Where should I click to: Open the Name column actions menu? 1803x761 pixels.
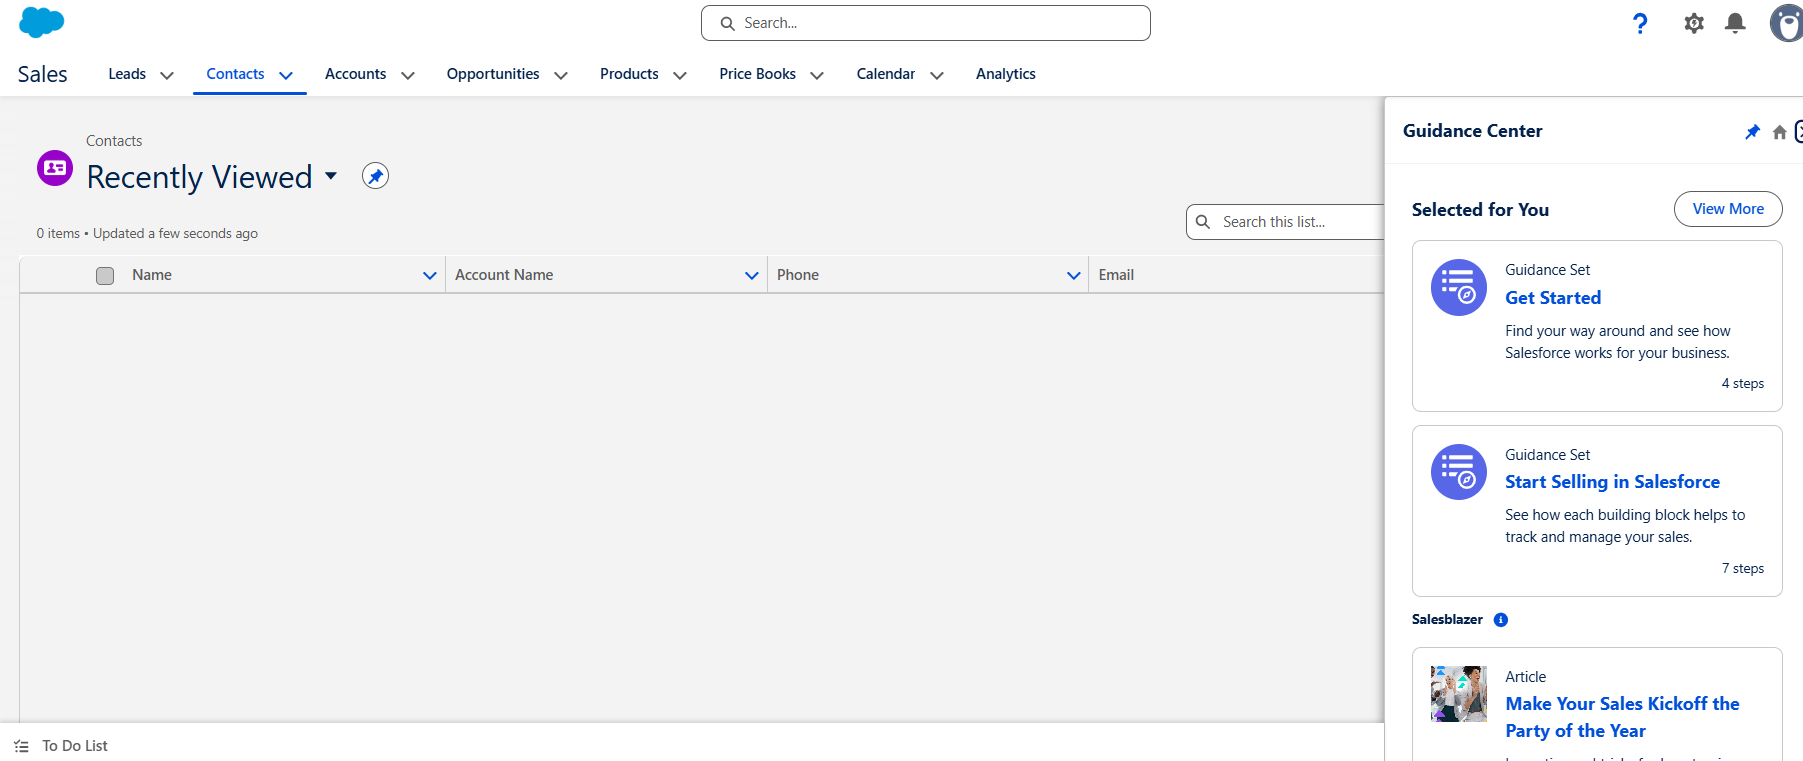(430, 275)
